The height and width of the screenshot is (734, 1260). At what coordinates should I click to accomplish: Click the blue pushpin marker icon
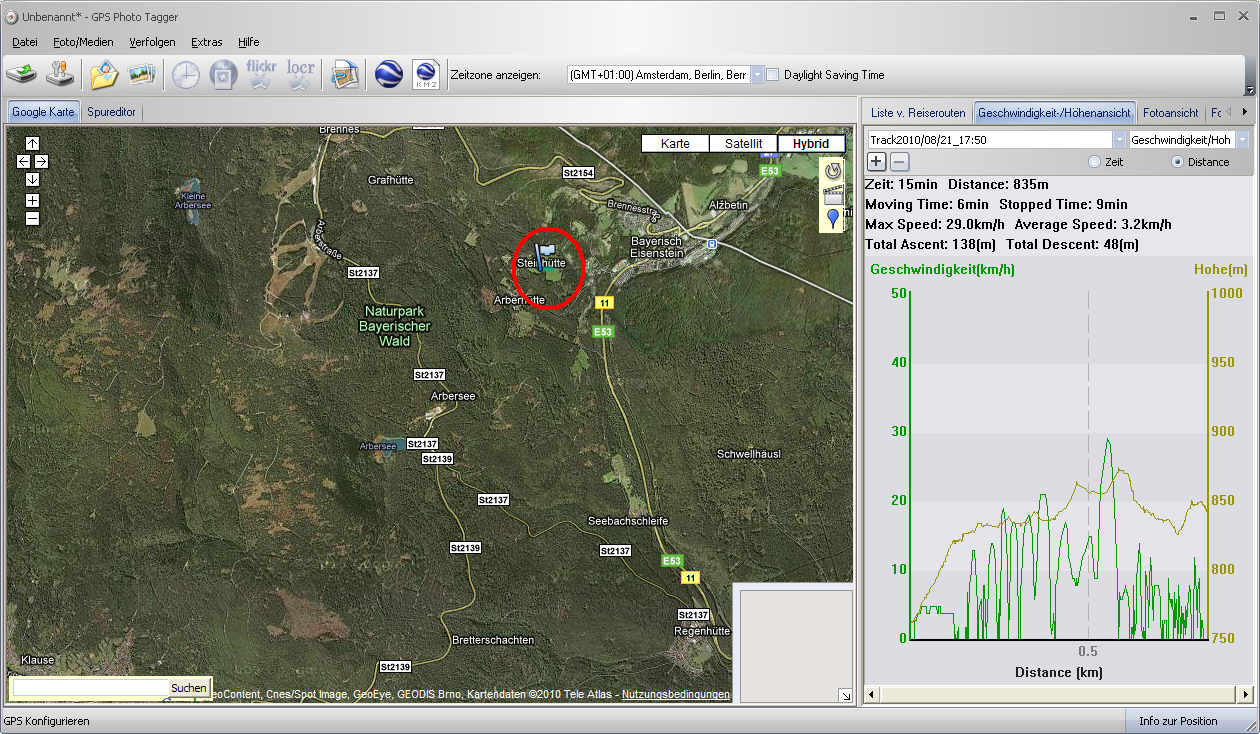tap(833, 219)
